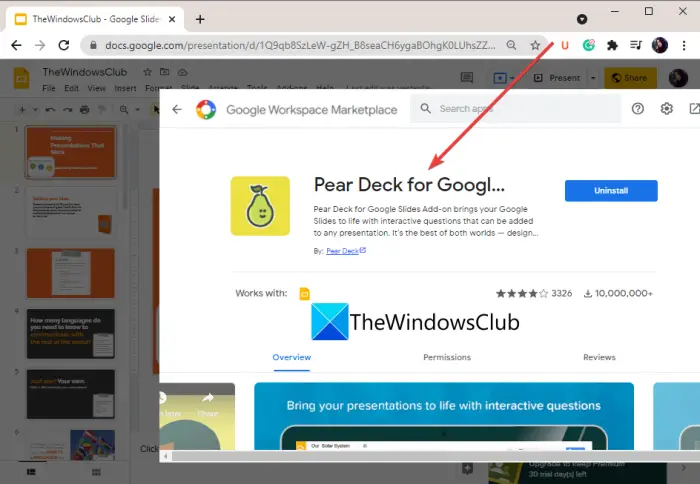Click the new slide plus button

pos(22,109)
